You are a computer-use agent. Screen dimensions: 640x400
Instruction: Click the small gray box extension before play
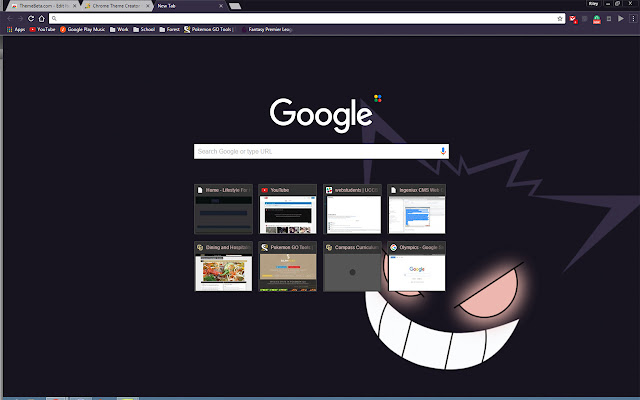click(x=609, y=19)
